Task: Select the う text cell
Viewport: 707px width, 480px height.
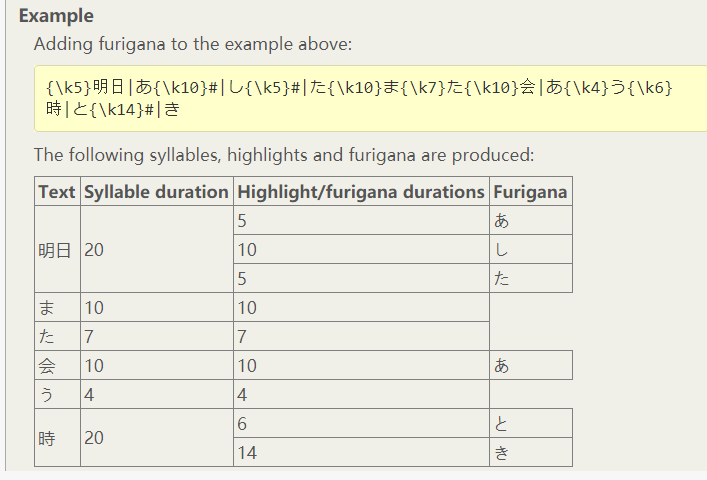Action: [57, 394]
